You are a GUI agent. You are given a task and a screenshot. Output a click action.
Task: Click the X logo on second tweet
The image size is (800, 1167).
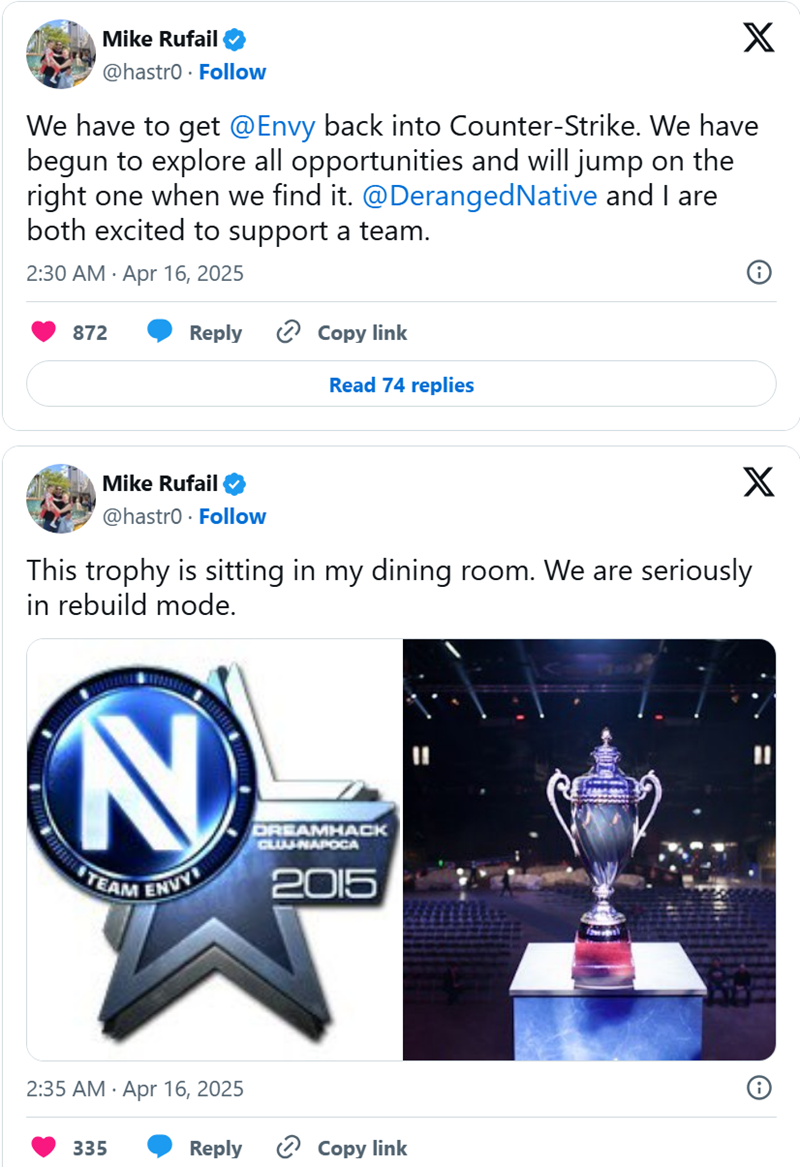click(x=759, y=482)
